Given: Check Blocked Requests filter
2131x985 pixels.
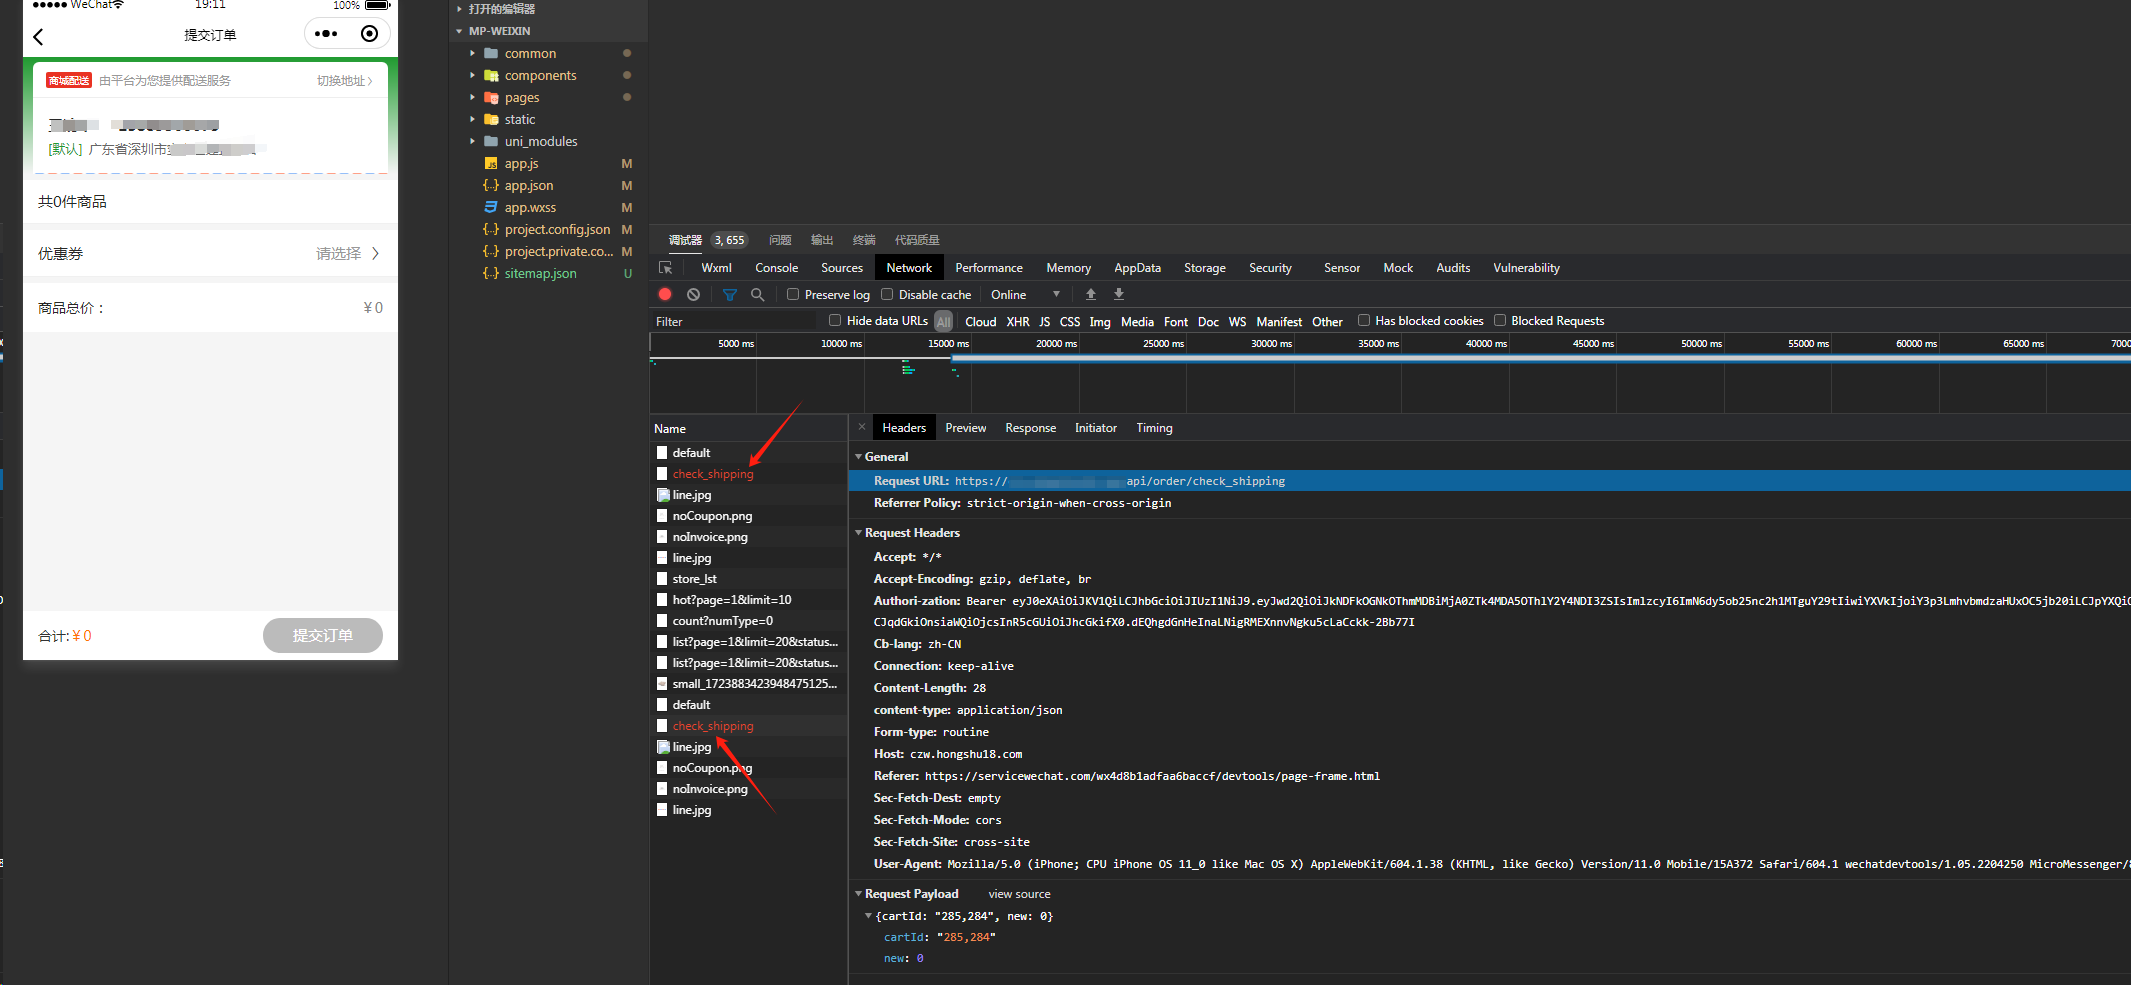Looking at the screenshot, I should (1499, 320).
